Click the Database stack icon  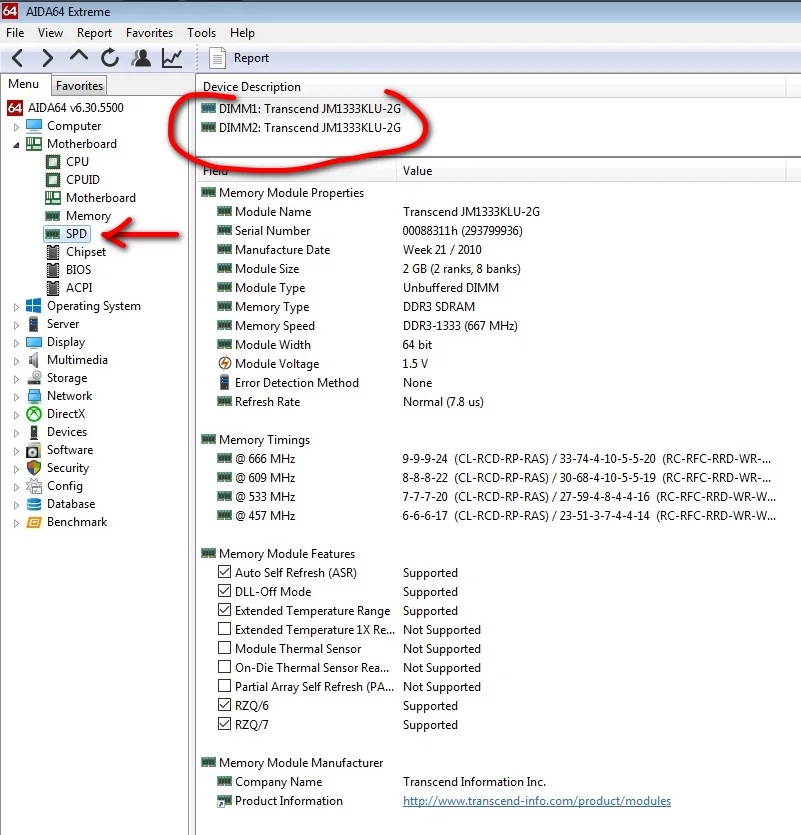34,504
